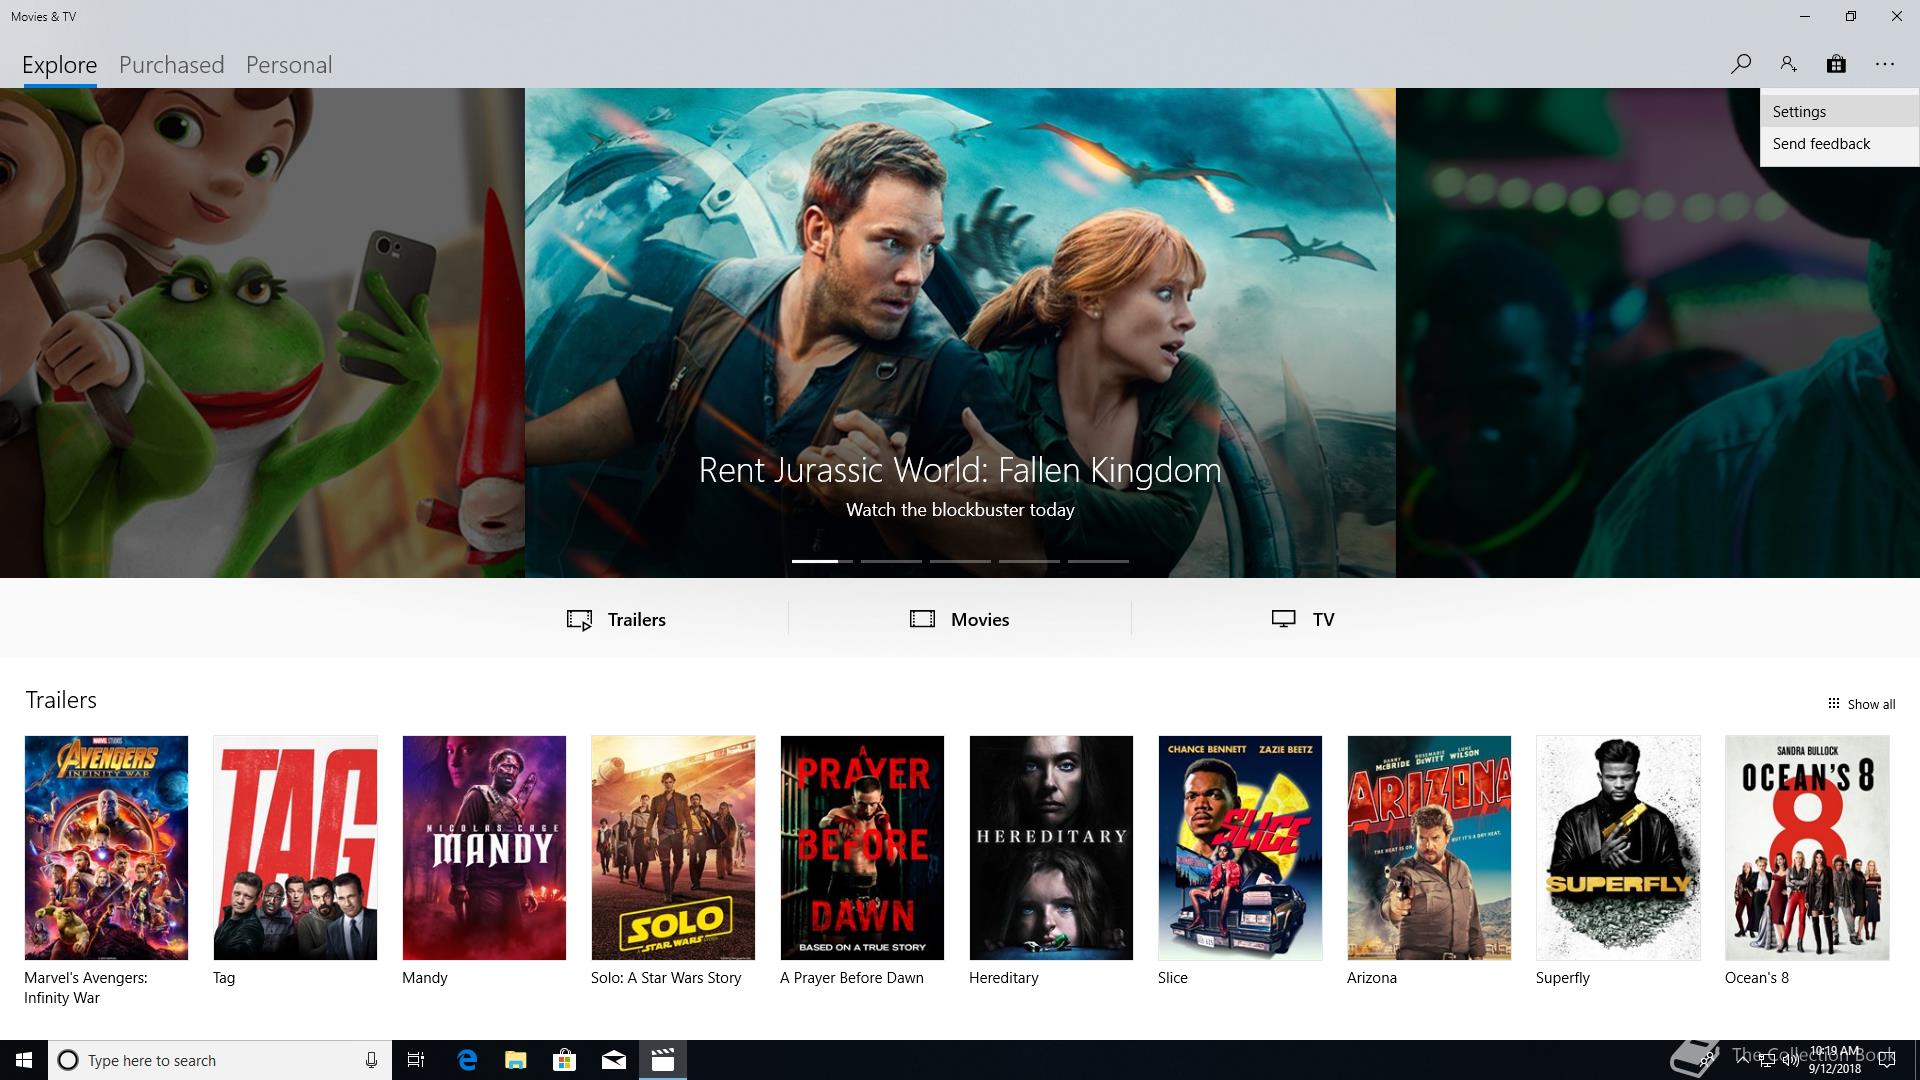The height and width of the screenshot is (1080, 1920).
Task: Jump to the fifth carousel indicator
Action: 1098,561
